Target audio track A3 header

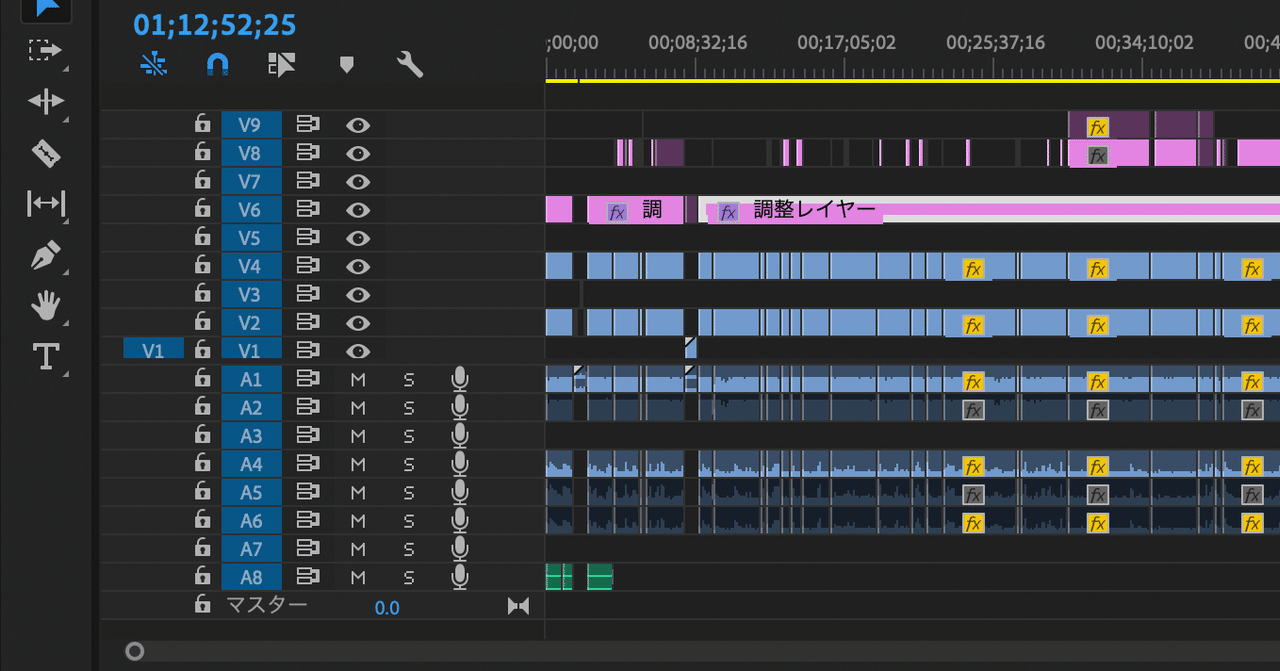[251, 435]
